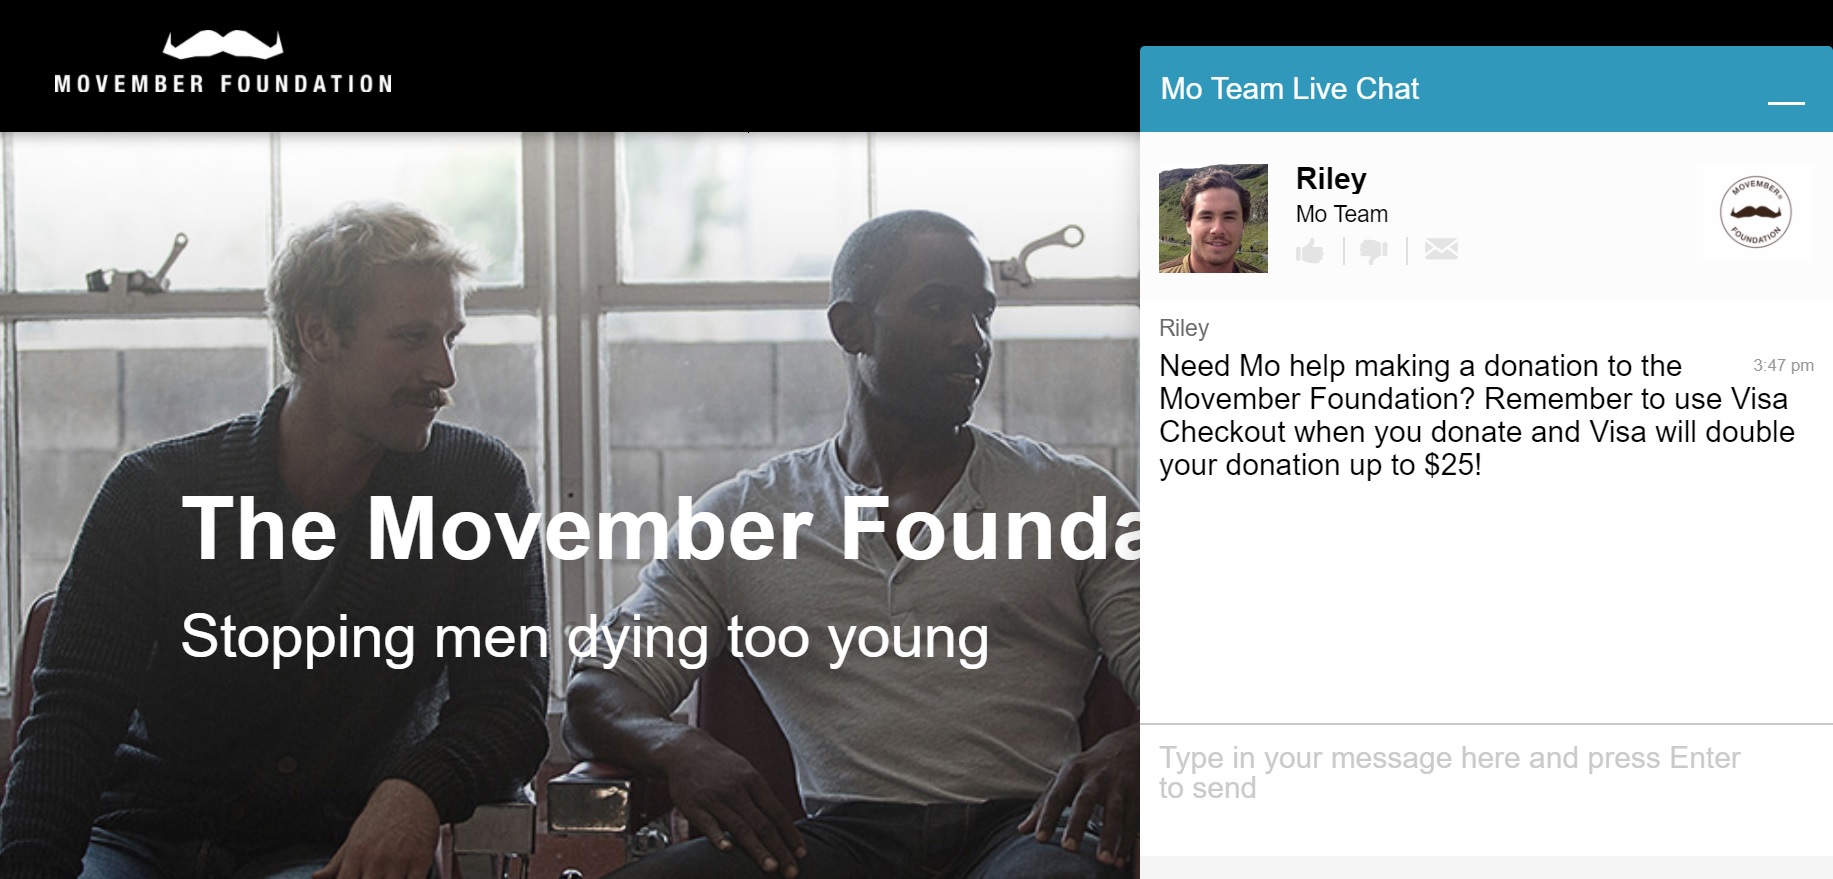Click the 'Stopping men dying too young' tagline

point(584,637)
